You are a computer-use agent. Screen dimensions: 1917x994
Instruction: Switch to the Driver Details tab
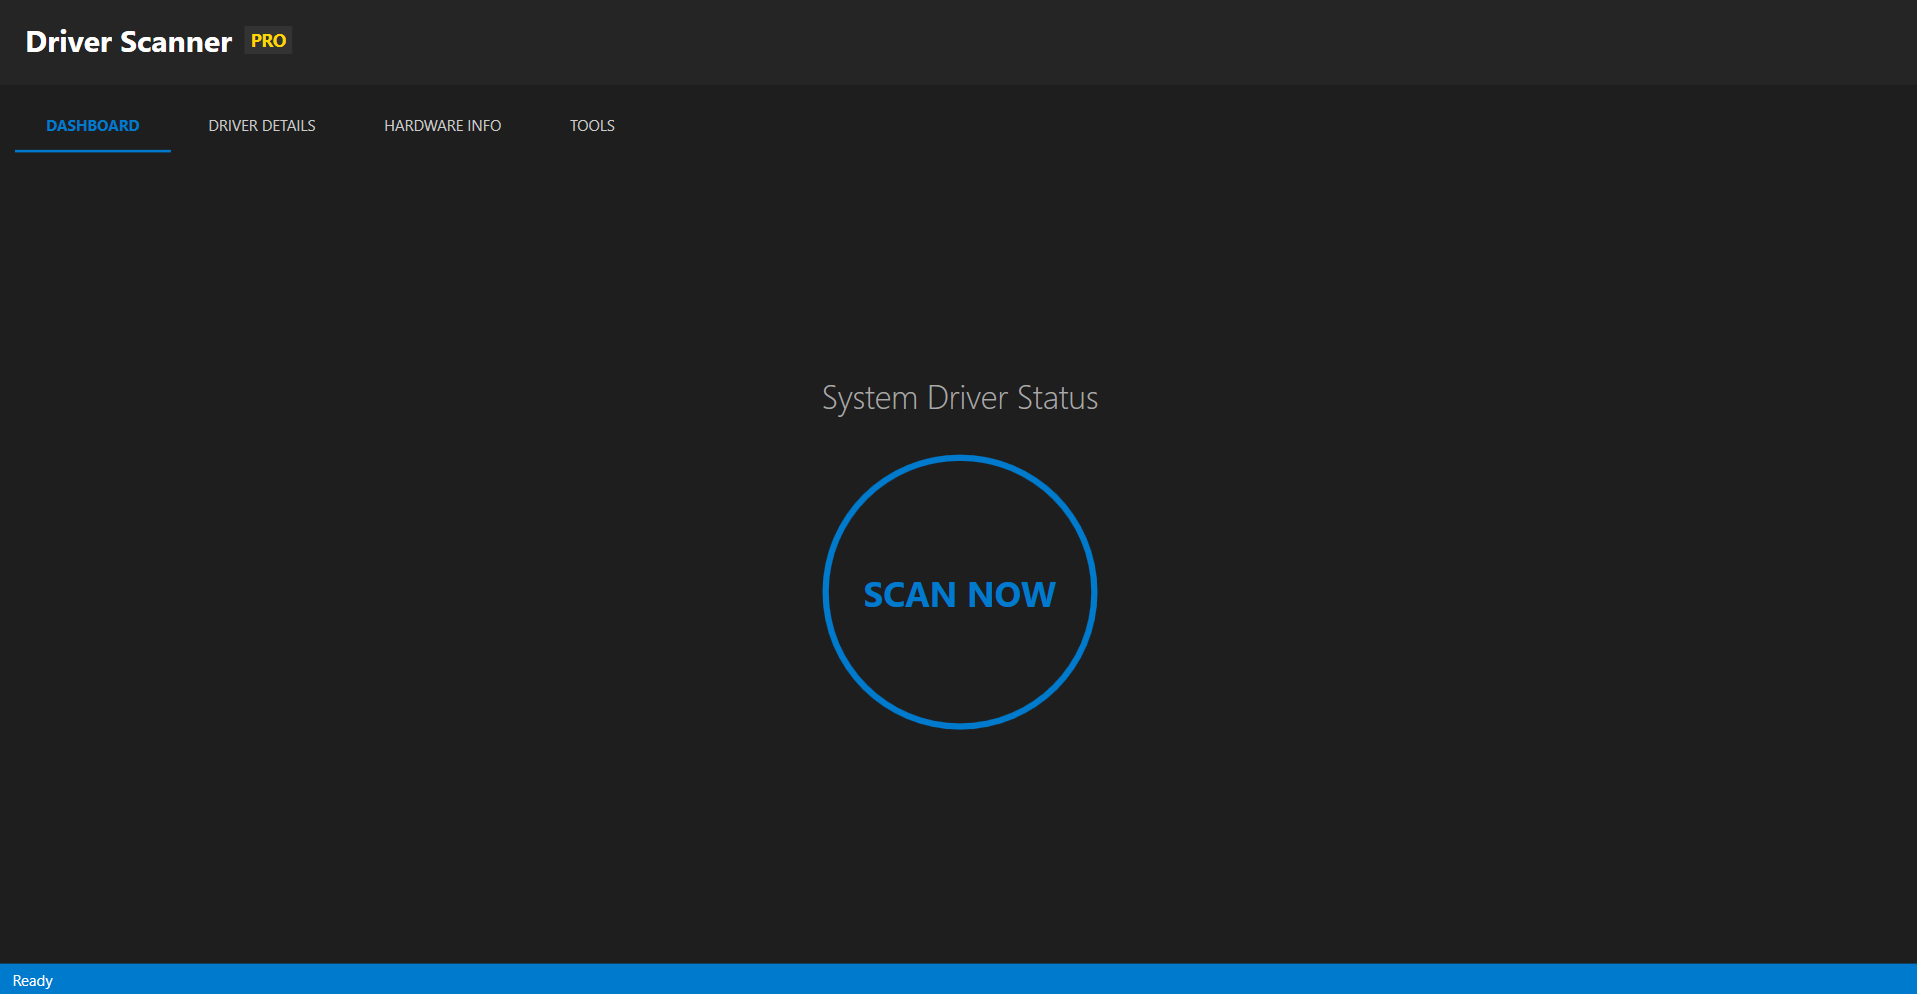[x=261, y=126]
